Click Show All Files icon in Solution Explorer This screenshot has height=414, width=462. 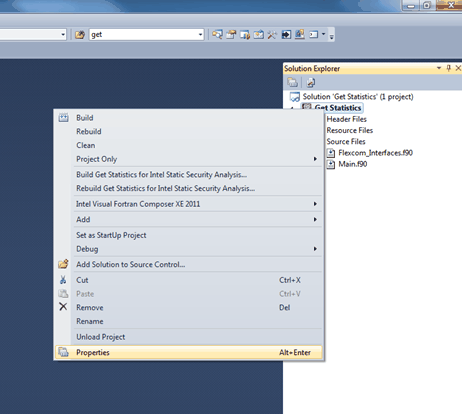[x=311, y=82]
